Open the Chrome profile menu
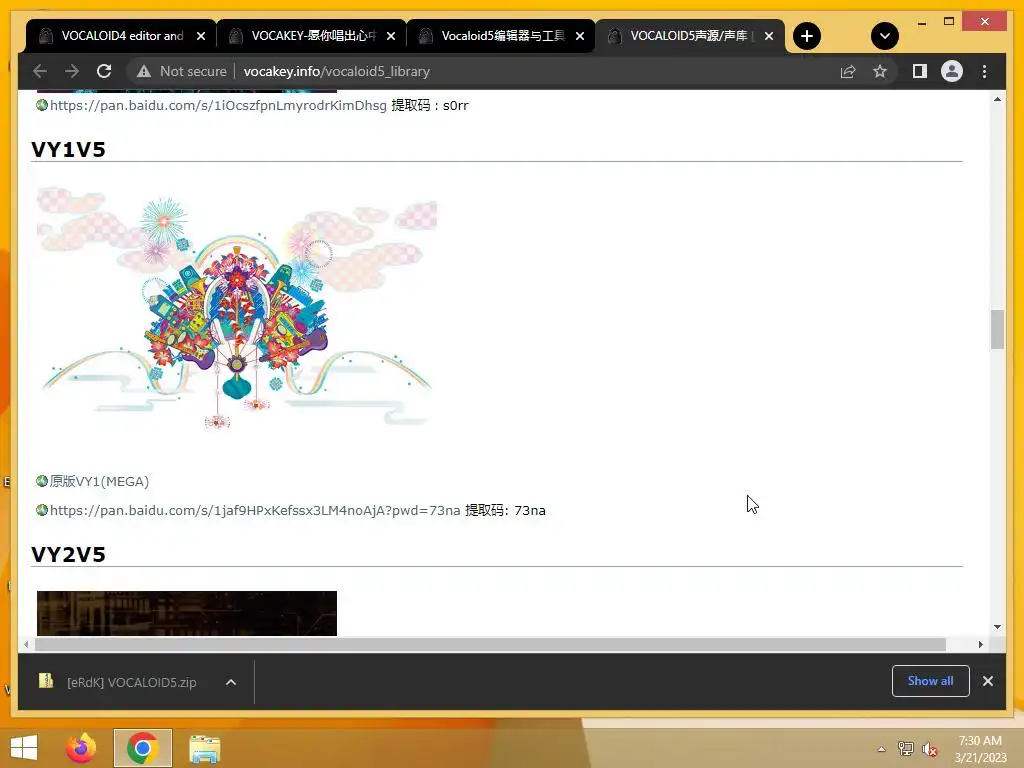The width and height of the screenshot is (1024, 768). click(x=952, y=71)
